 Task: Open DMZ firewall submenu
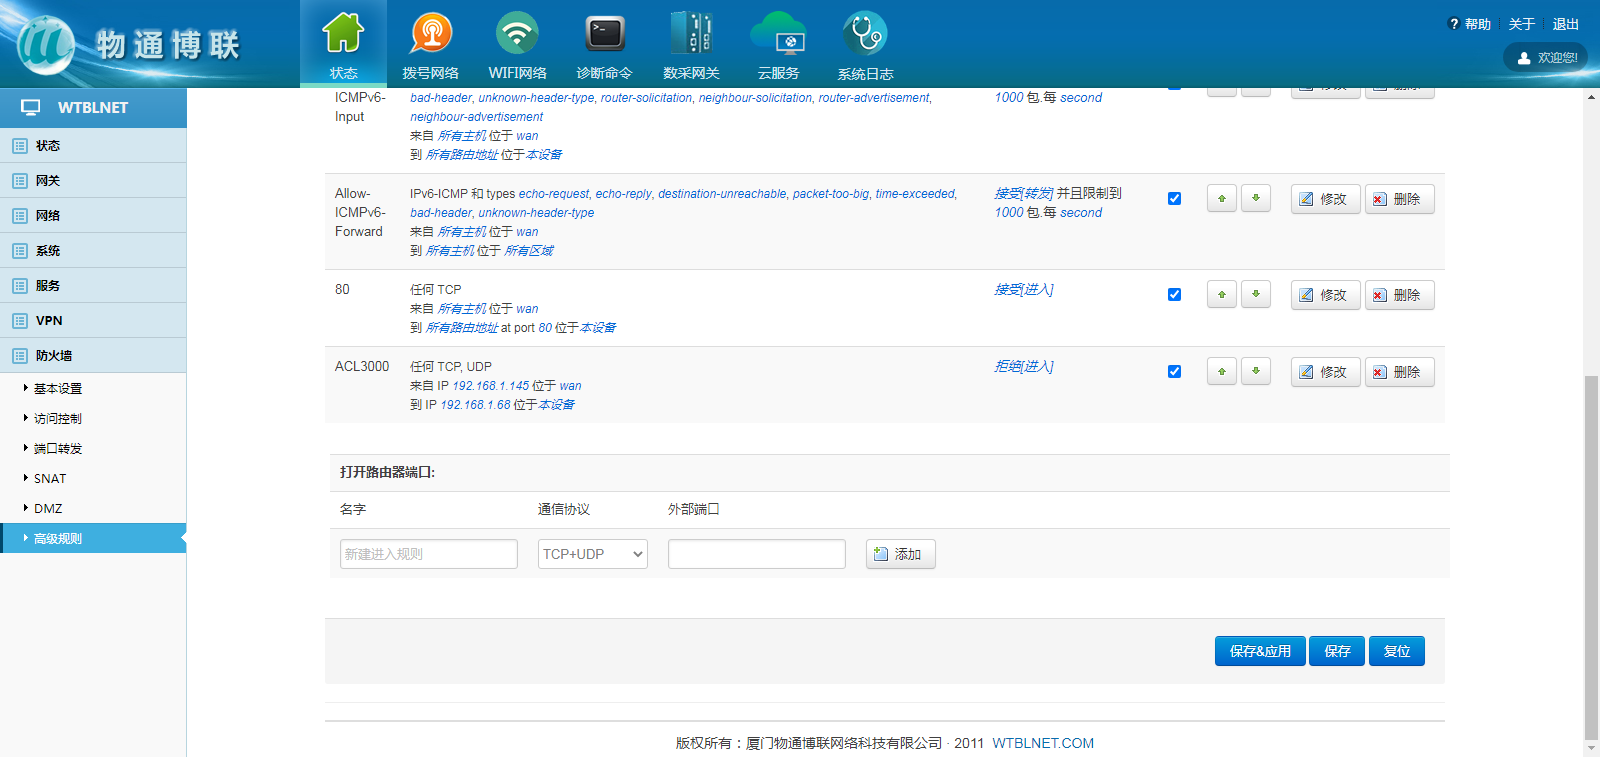pos(48,509)
